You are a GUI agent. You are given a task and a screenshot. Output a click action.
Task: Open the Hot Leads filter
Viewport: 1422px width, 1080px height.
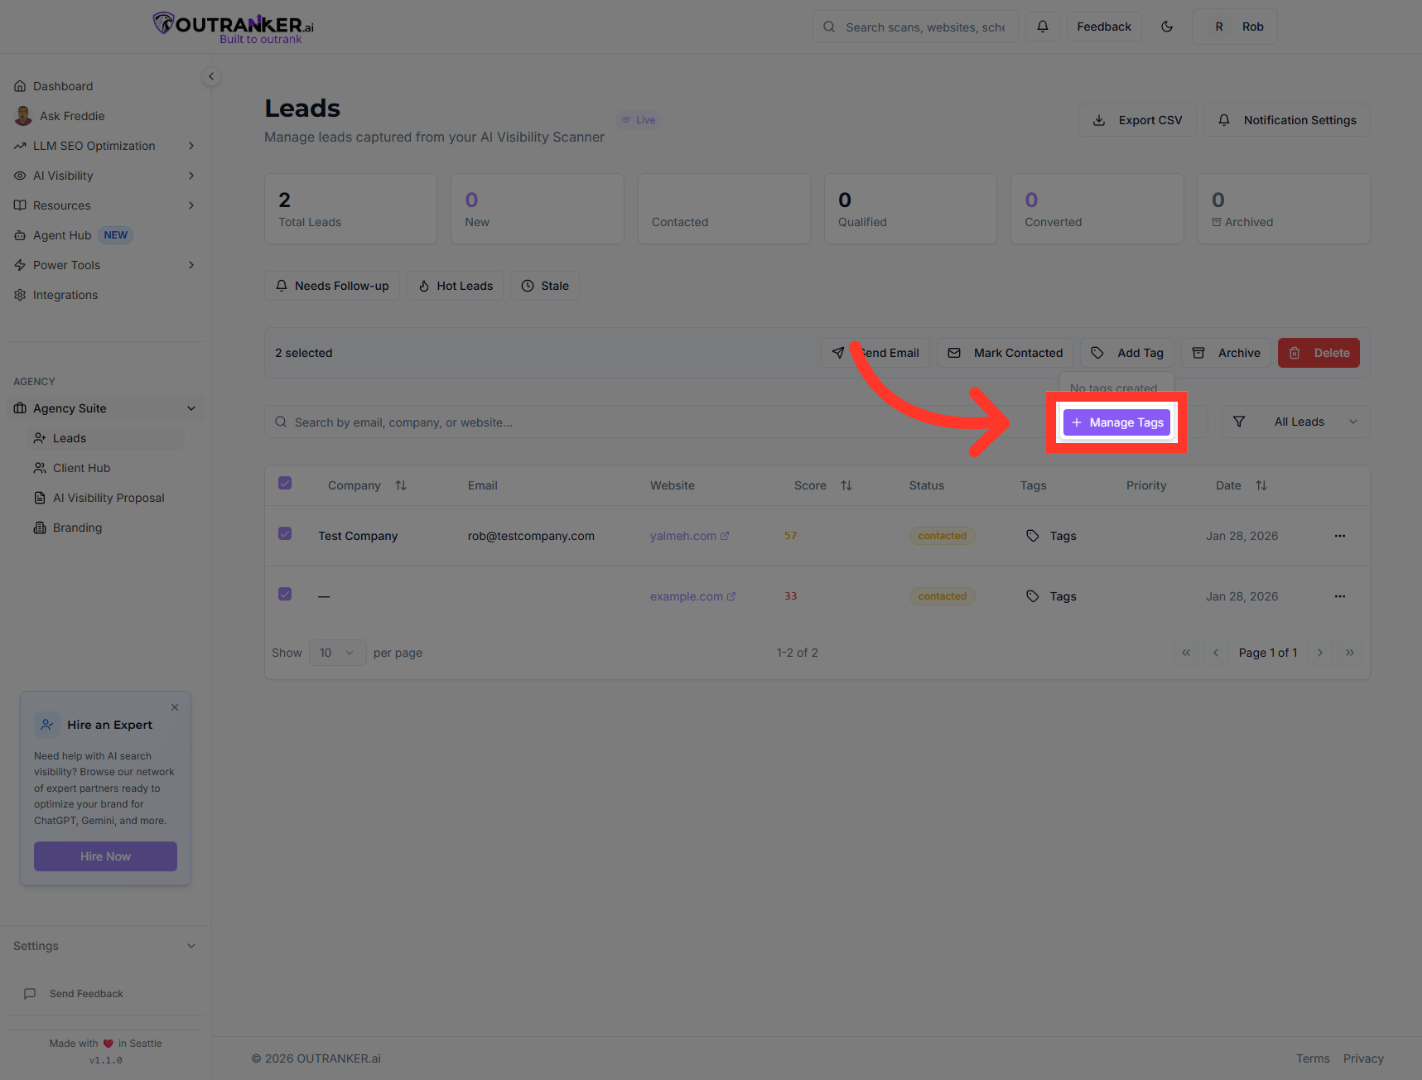(454, 286)
